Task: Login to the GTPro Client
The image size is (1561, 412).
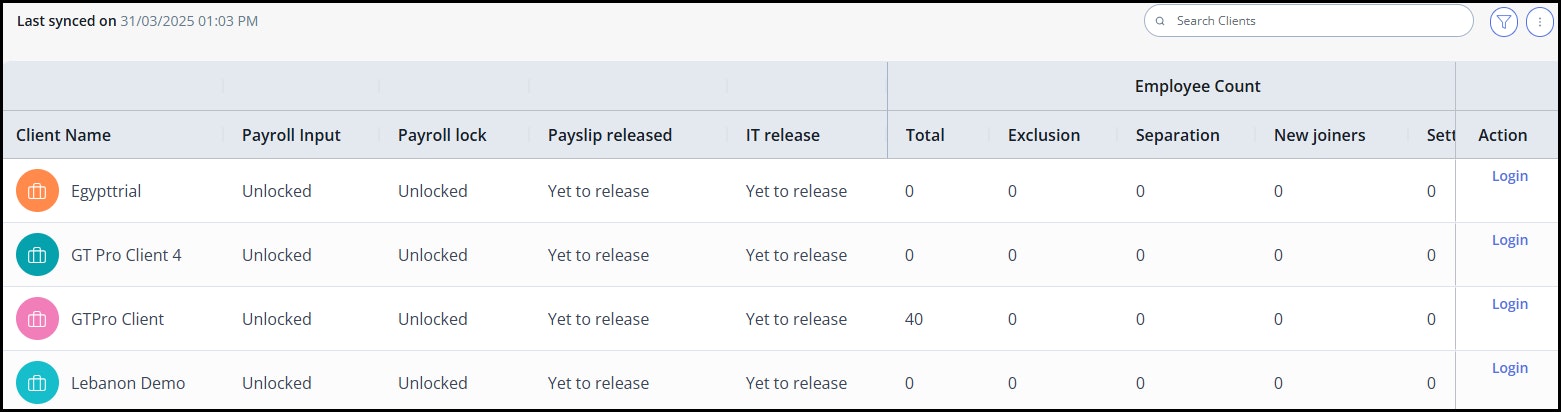Action: tap(1509, 304)
